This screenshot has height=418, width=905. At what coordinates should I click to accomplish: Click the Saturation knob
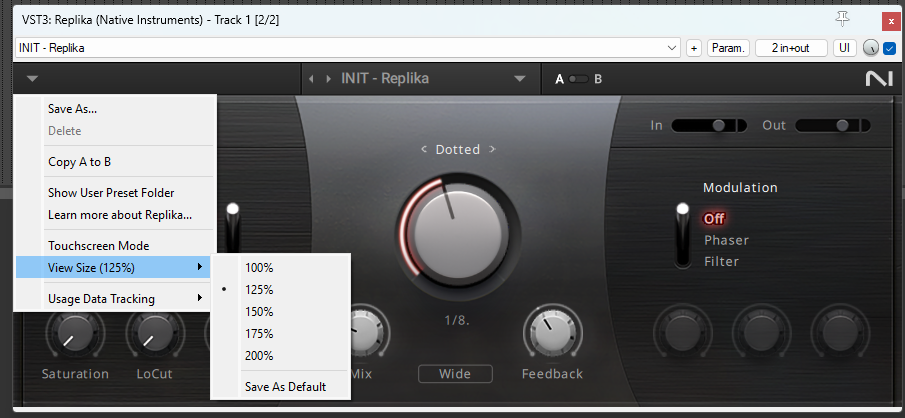pyautogui.click(x=75, y=335)
